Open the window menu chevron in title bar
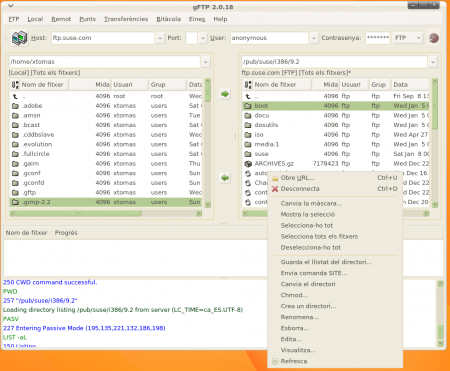Image resolution: width=450 pixels, height=371 pixels. (x=11, y=6)
